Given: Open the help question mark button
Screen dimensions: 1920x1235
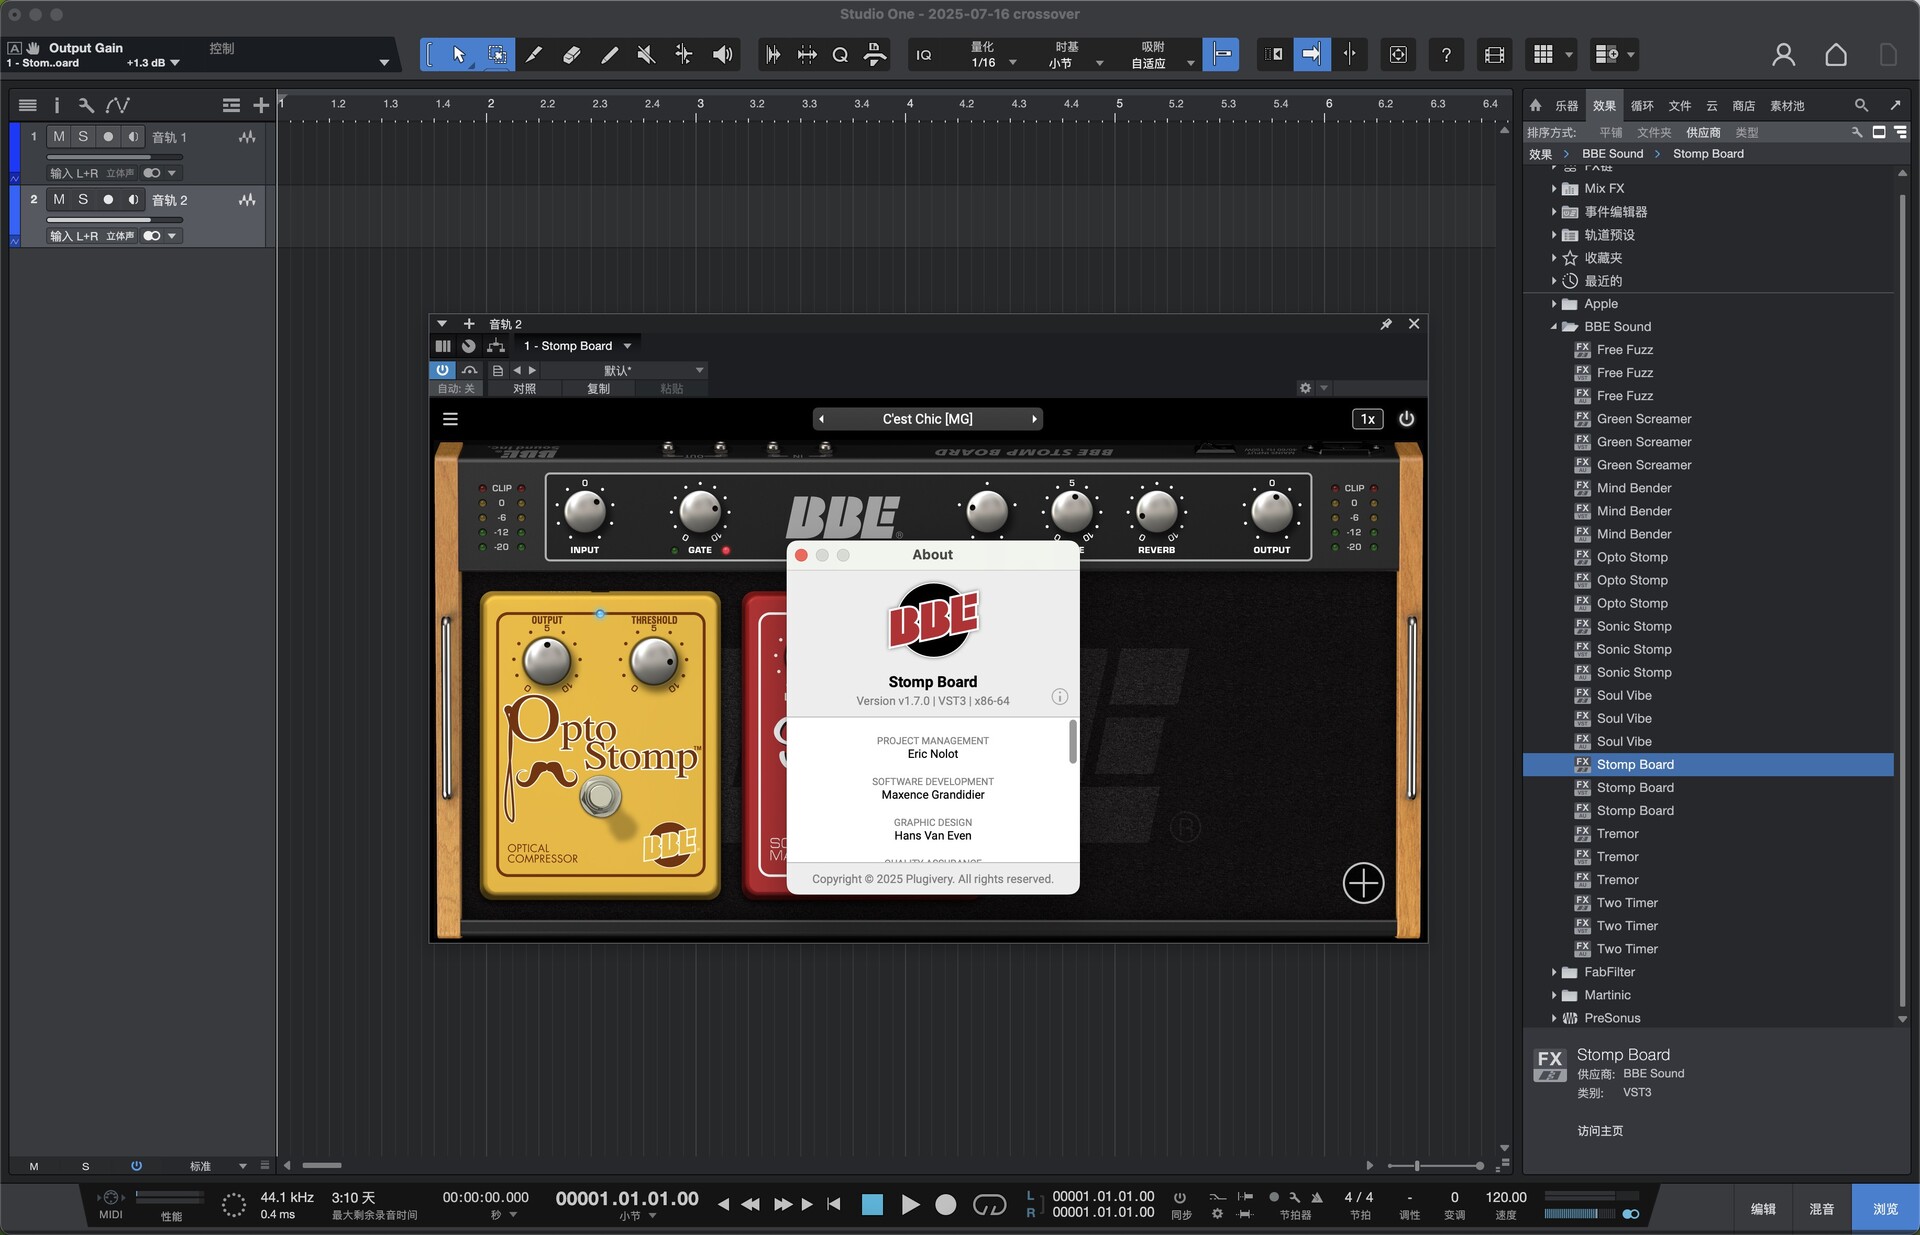Looking at the screenshot, I should coord(1446,55).
